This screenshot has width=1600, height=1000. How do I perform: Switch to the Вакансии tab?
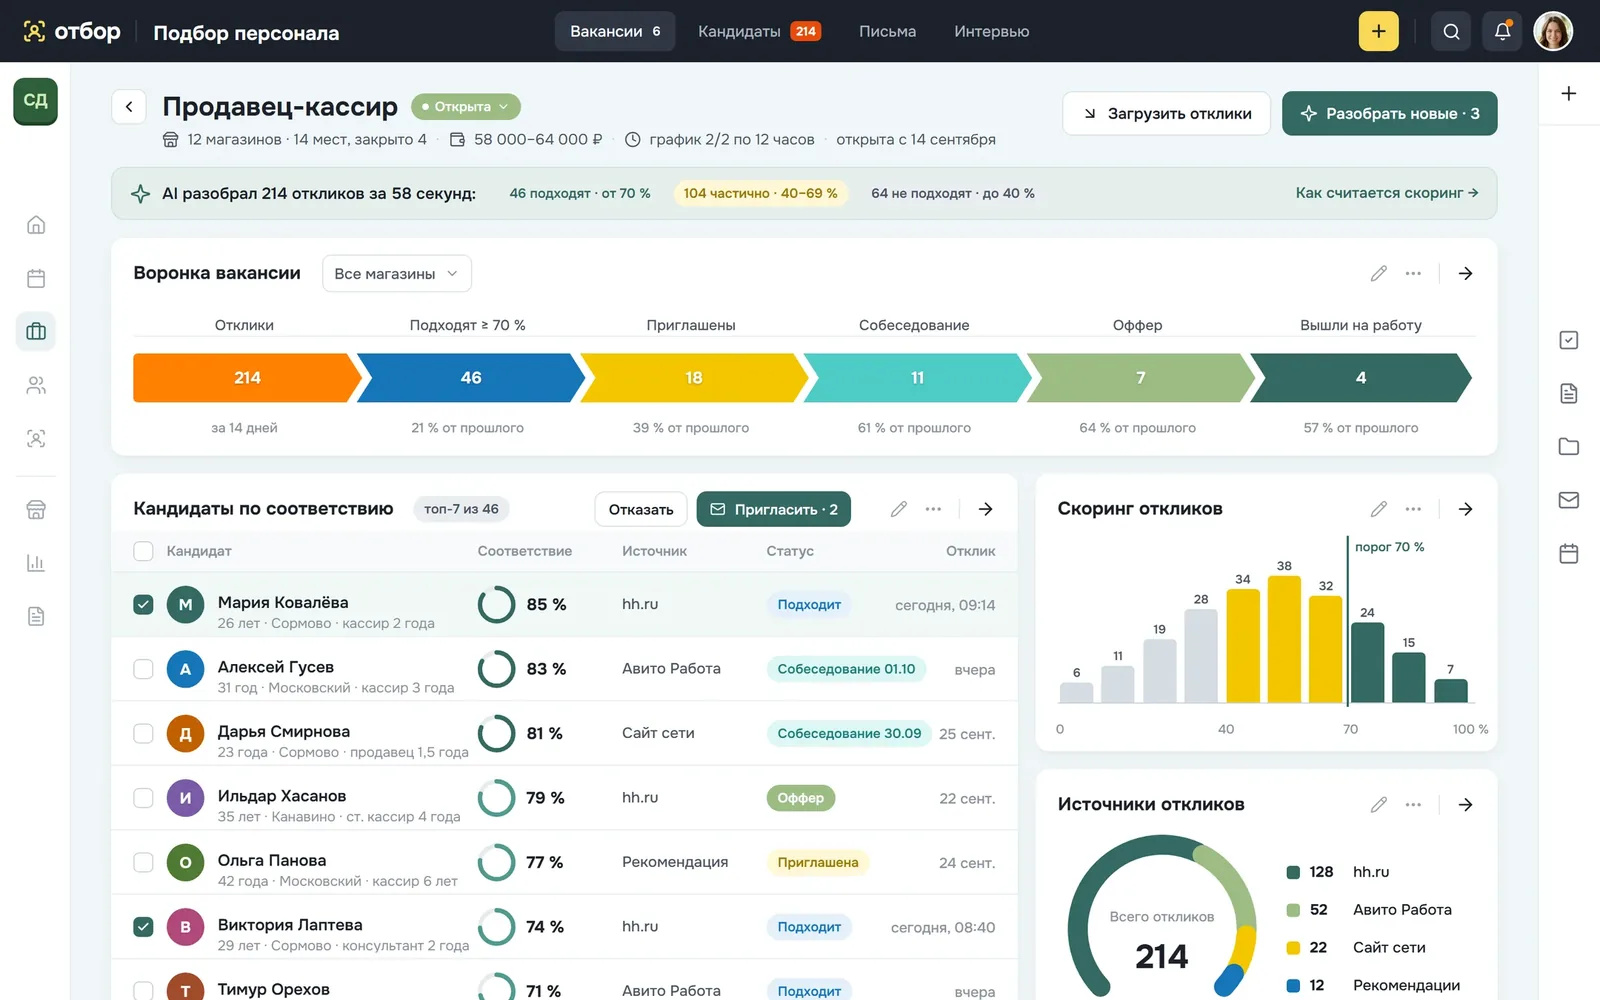615,31
